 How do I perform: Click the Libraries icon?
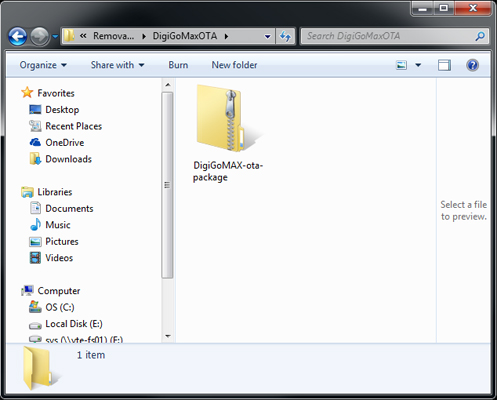(x=27, y=192)
